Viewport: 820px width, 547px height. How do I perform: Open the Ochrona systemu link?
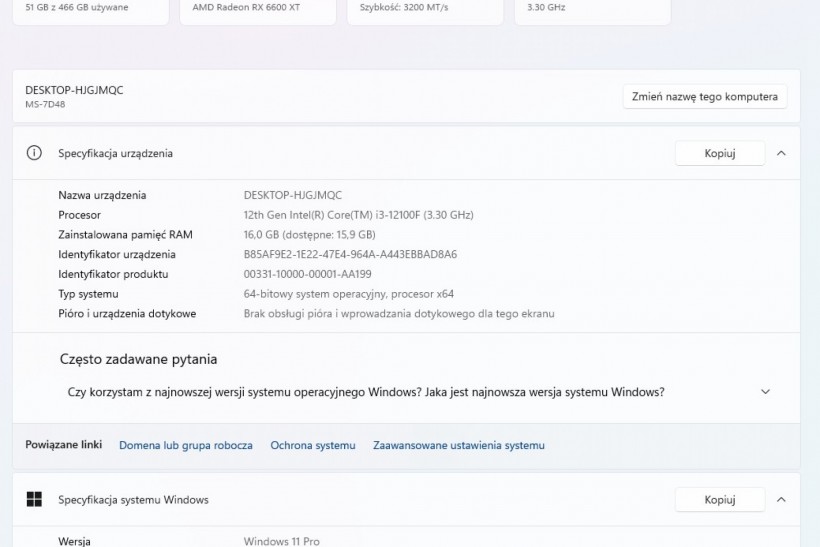[x=312, y=445]
